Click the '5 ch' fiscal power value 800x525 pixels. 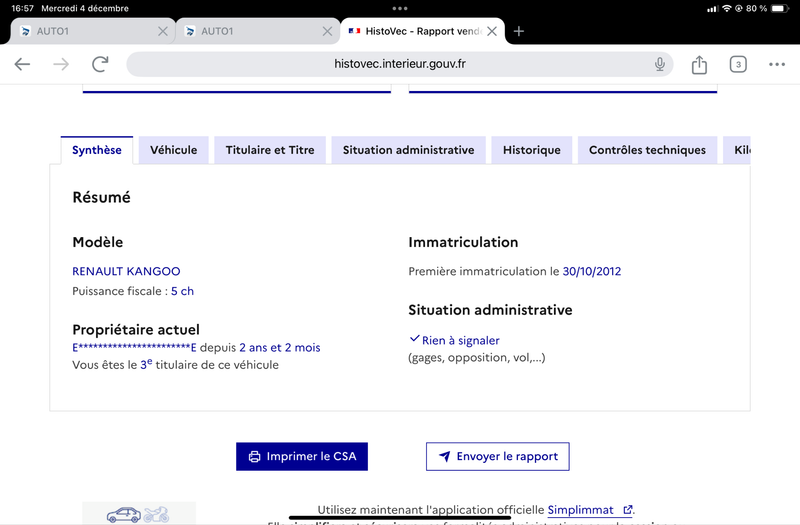point(182,291)
